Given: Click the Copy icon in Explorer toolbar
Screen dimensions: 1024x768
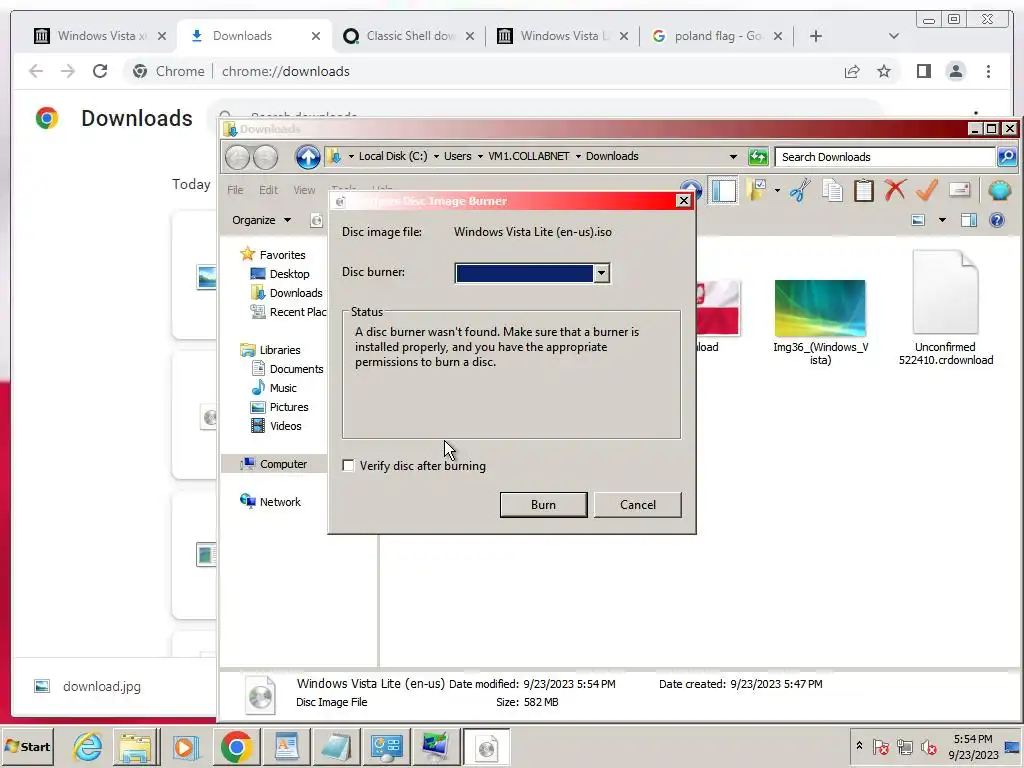Looking at the screenshot, I should (x=832, y=191).
